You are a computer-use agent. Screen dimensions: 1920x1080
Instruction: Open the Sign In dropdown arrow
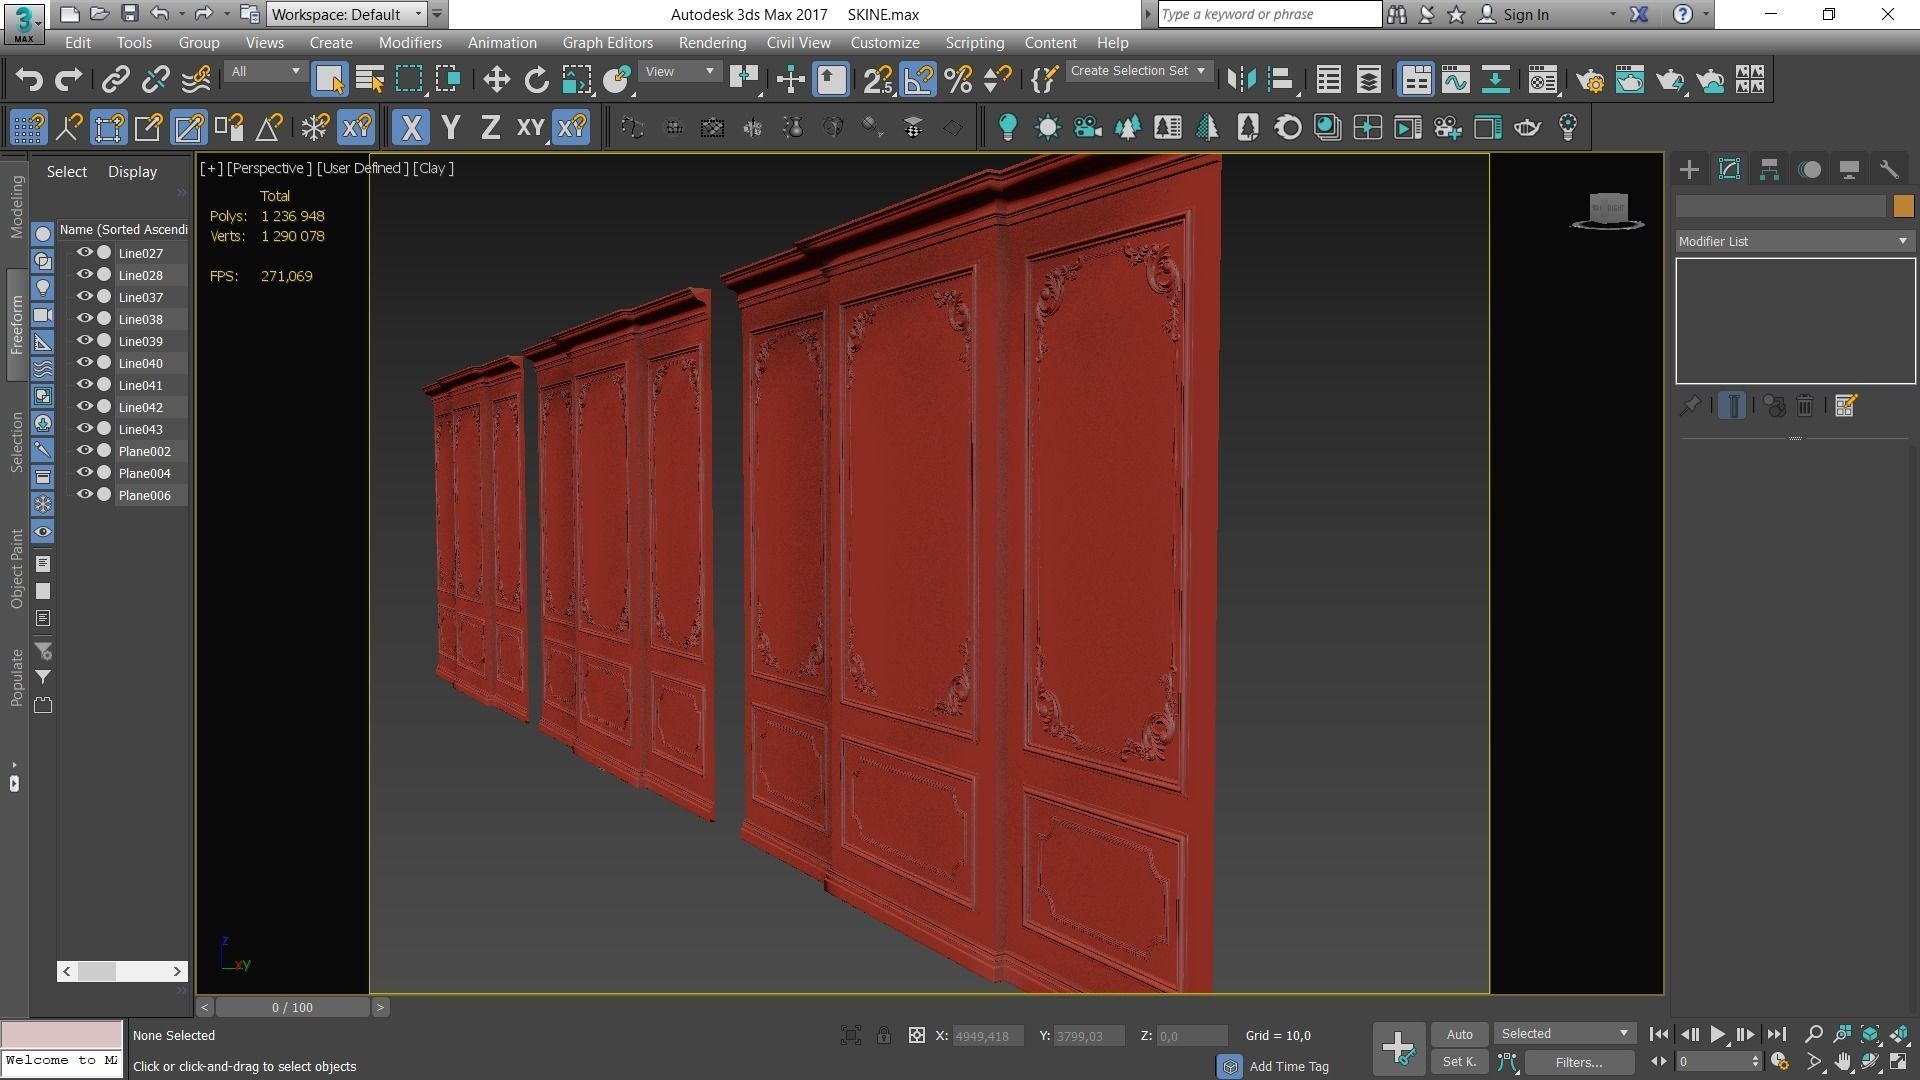[x=1612, y=15]
